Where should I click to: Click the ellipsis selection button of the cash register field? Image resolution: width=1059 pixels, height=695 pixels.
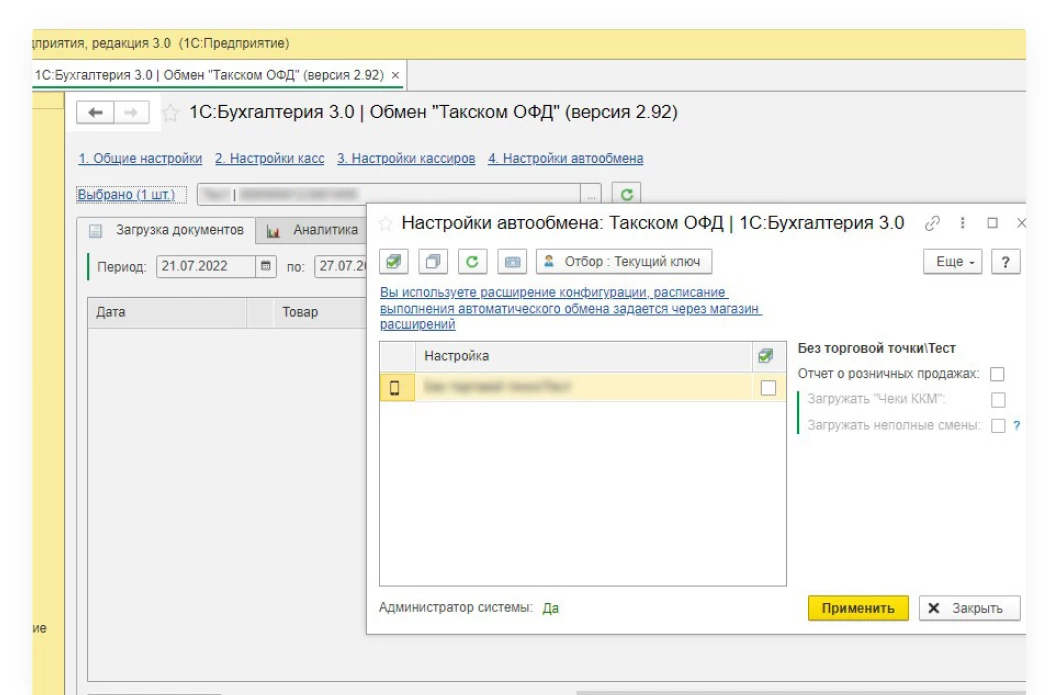point(592,194)
